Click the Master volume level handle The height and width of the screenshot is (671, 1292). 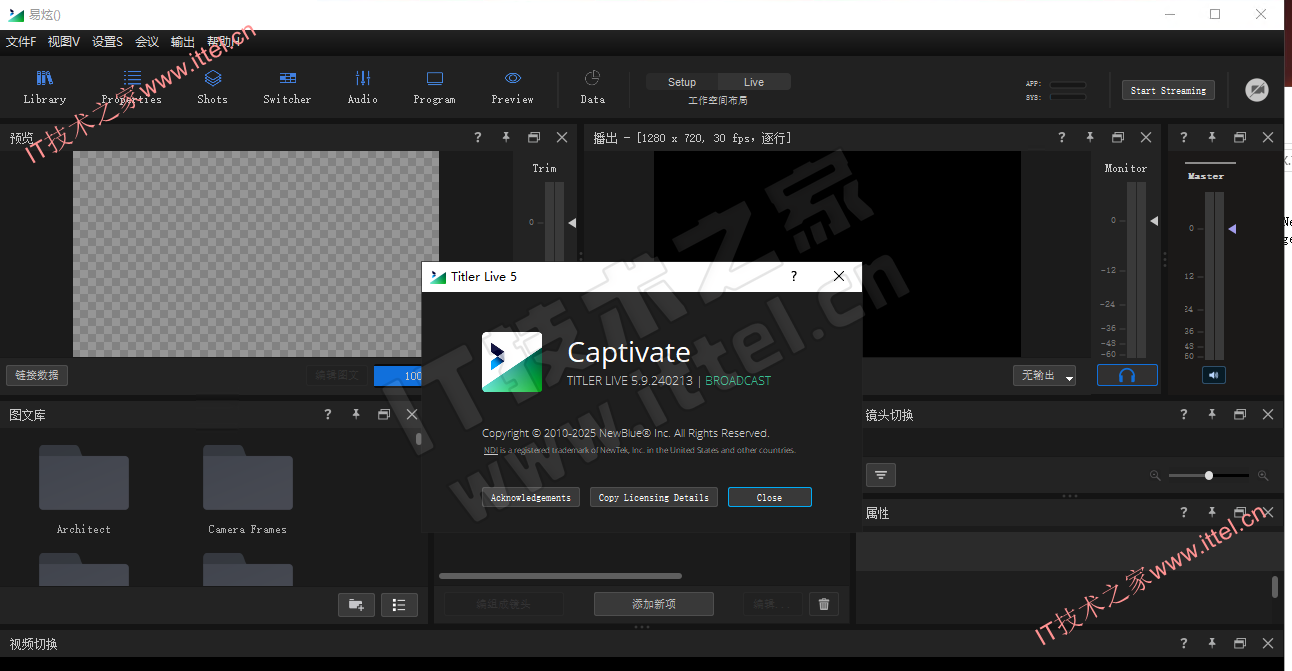pos(1232,229)
